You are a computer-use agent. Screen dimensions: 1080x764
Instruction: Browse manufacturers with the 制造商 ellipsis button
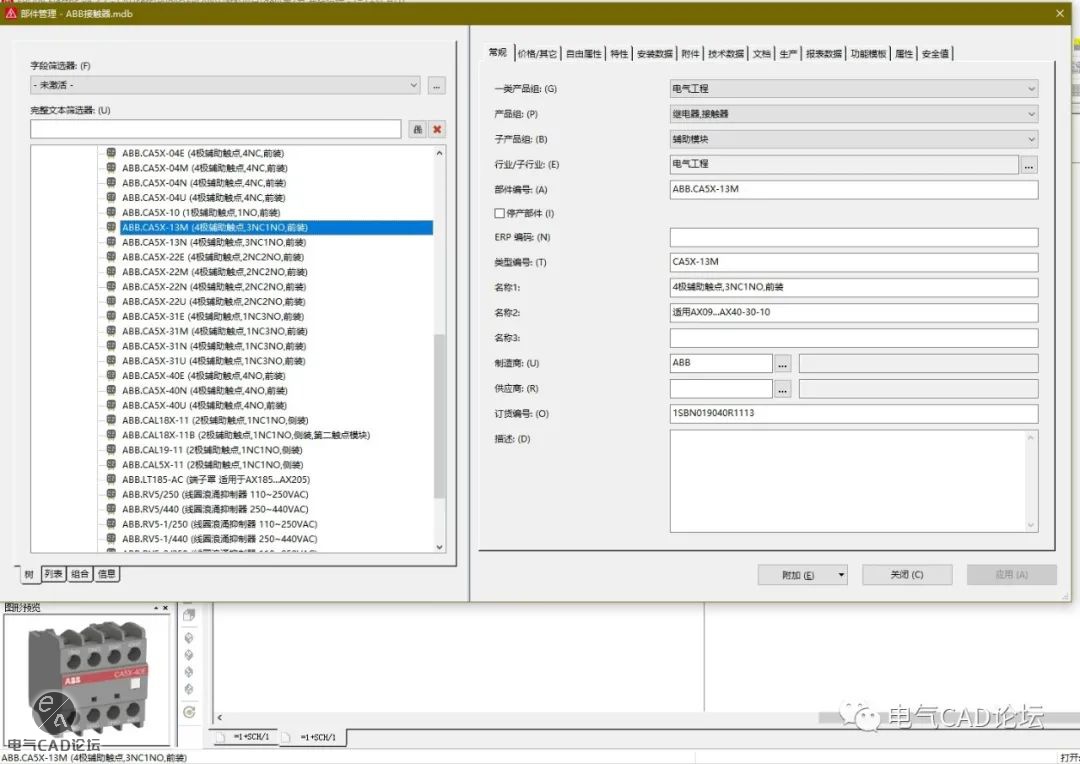click(782, 363)
